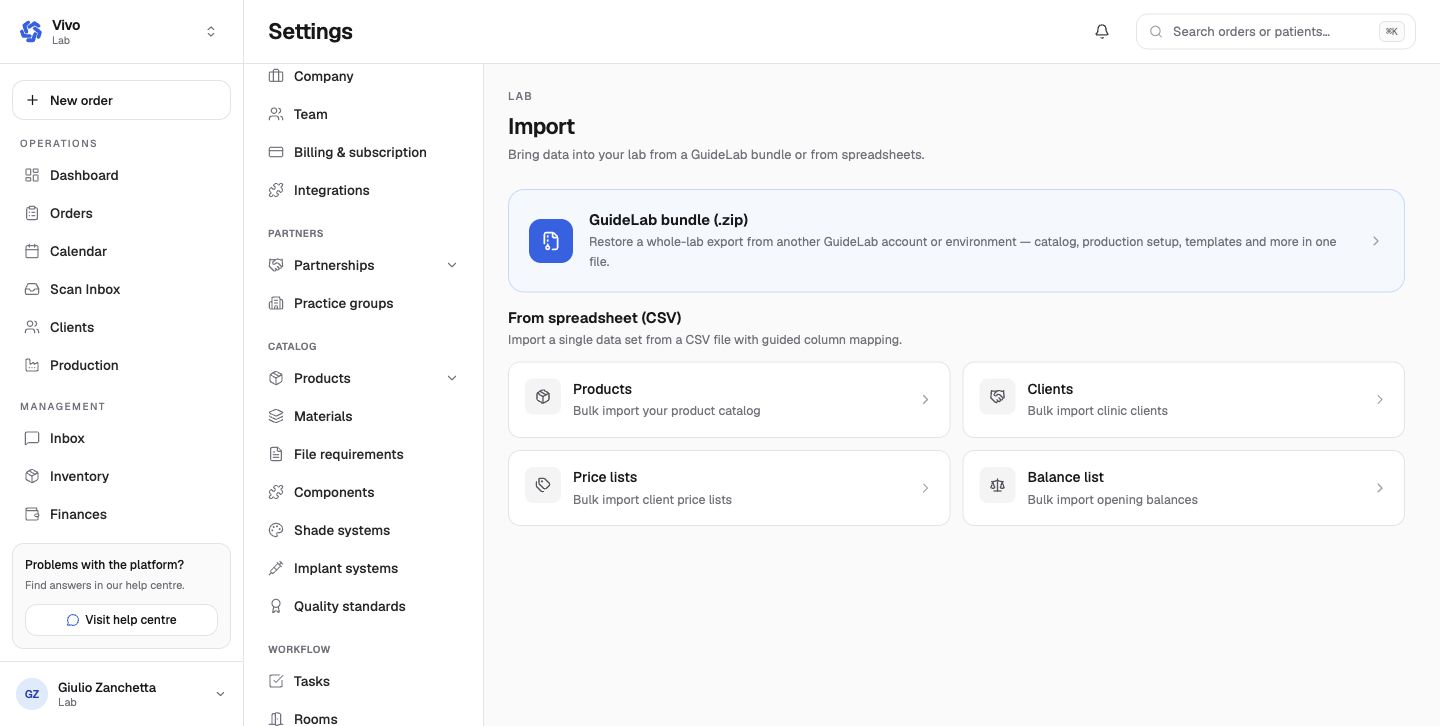
Task: Click the Company building icon
Action: (x=276, y=76)
